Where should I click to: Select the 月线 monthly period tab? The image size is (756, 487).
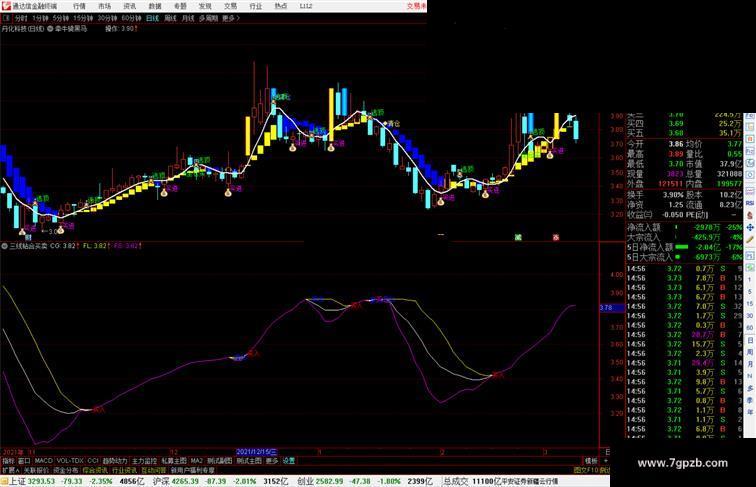(x=188, y=18)
